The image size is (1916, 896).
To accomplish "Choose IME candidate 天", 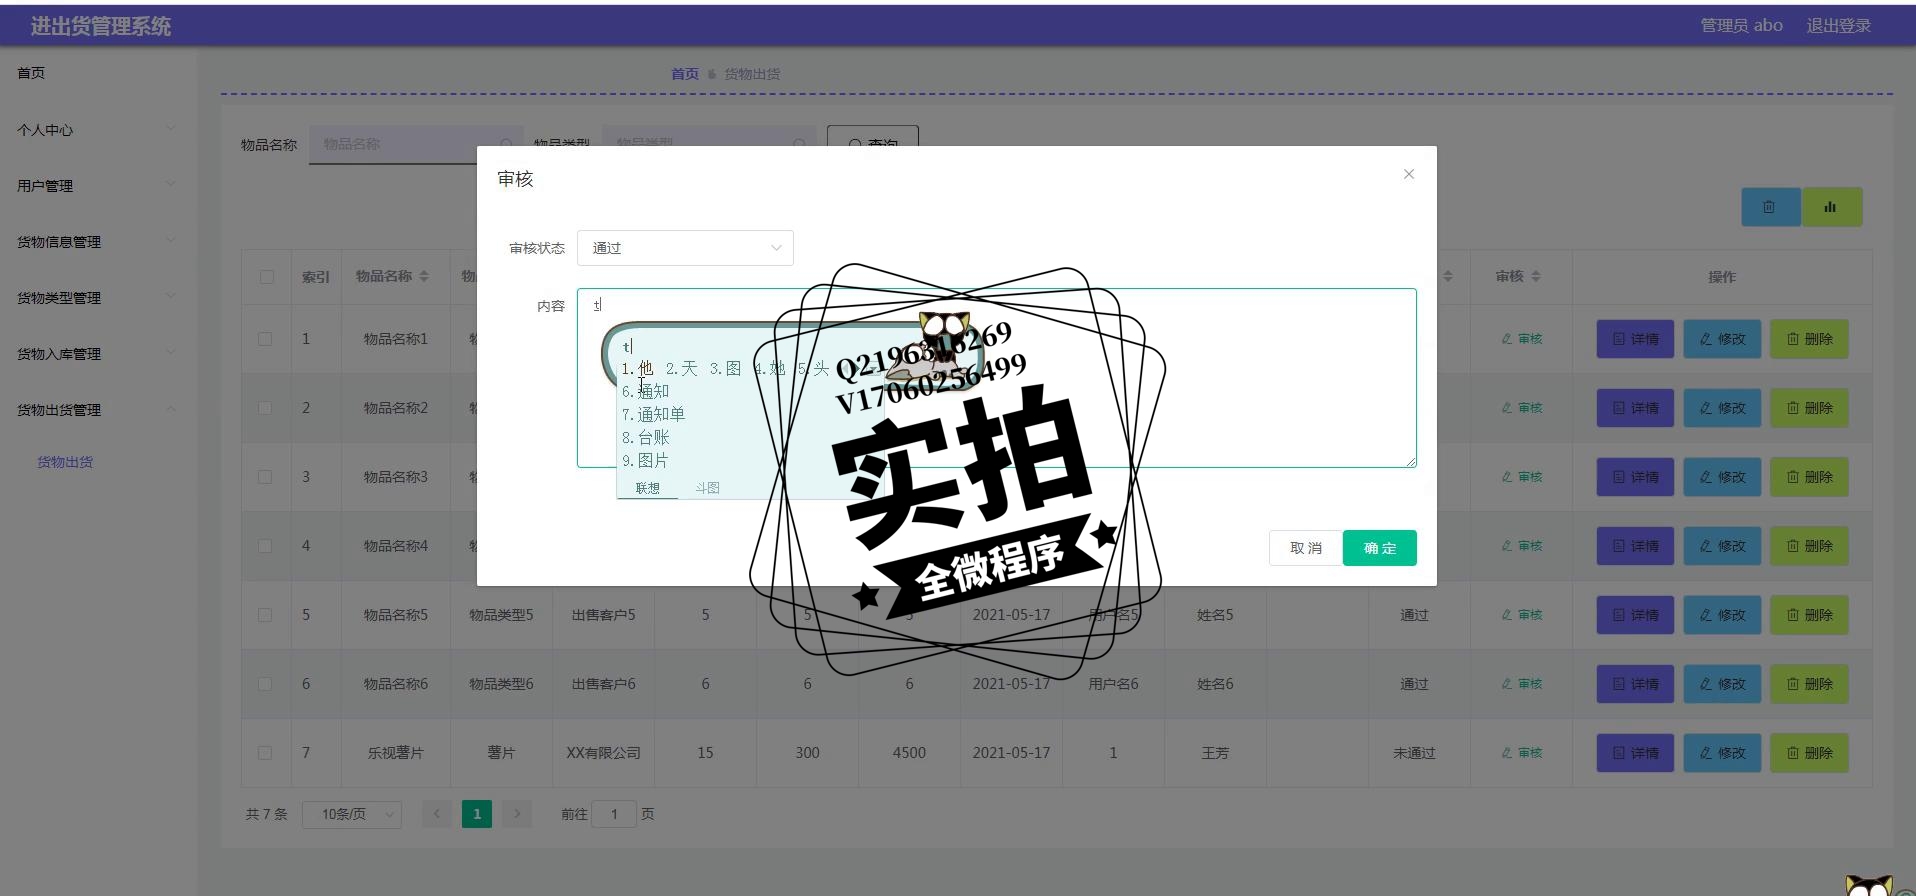I will (x=682, y=369).
